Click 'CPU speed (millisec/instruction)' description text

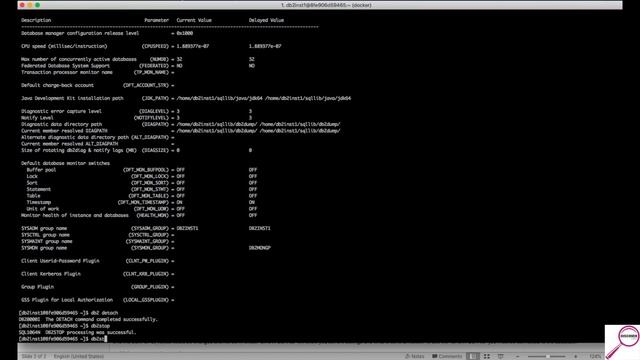64,46
